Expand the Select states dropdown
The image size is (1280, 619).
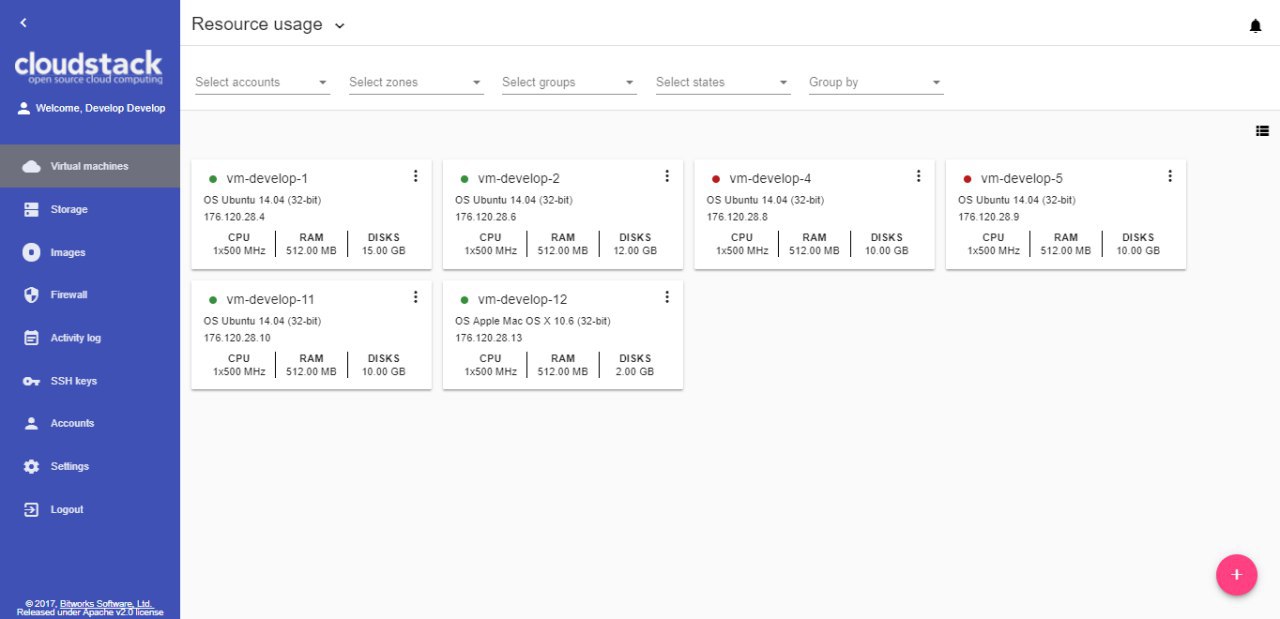(x=722, y=82)
